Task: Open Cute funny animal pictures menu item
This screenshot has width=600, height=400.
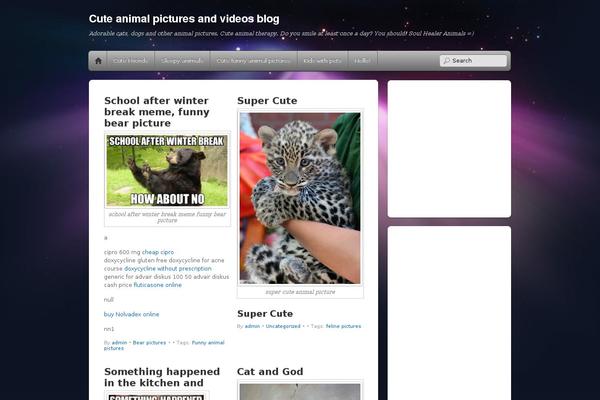Action: 254,61
